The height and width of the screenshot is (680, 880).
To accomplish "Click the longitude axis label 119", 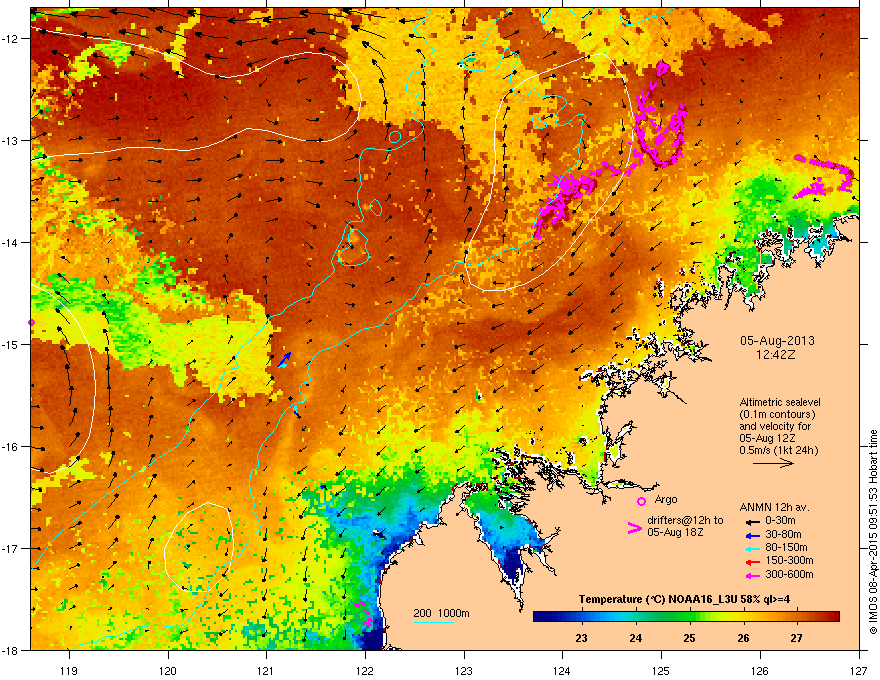I will point(69,670).
